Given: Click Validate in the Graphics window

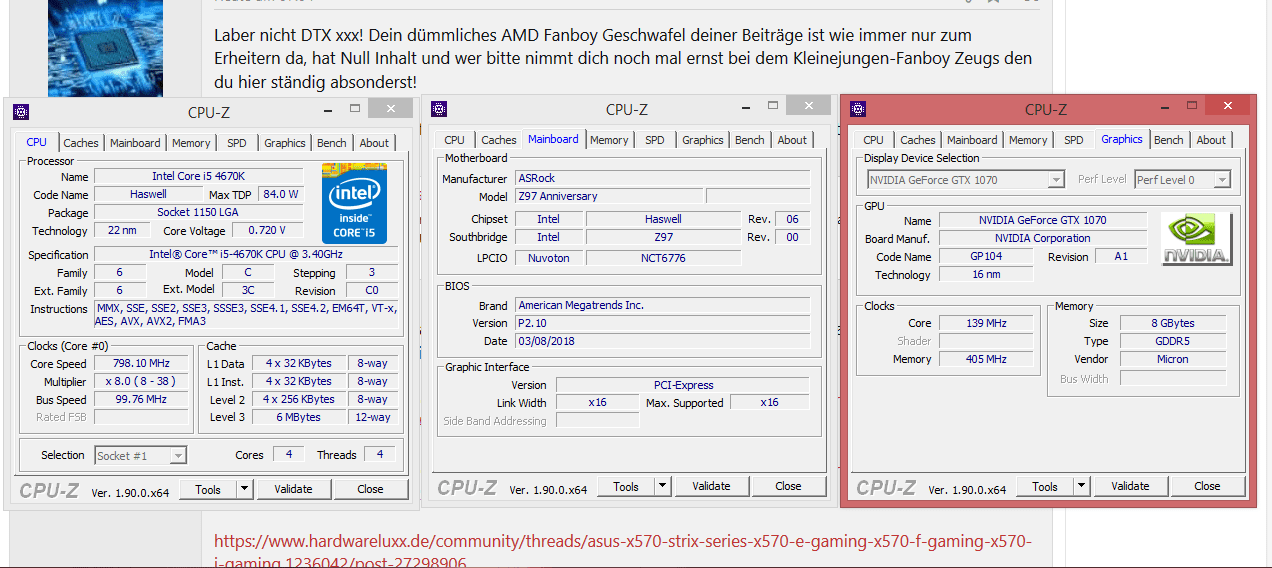Looking at the screenshot, I should tap(1130, 486).
